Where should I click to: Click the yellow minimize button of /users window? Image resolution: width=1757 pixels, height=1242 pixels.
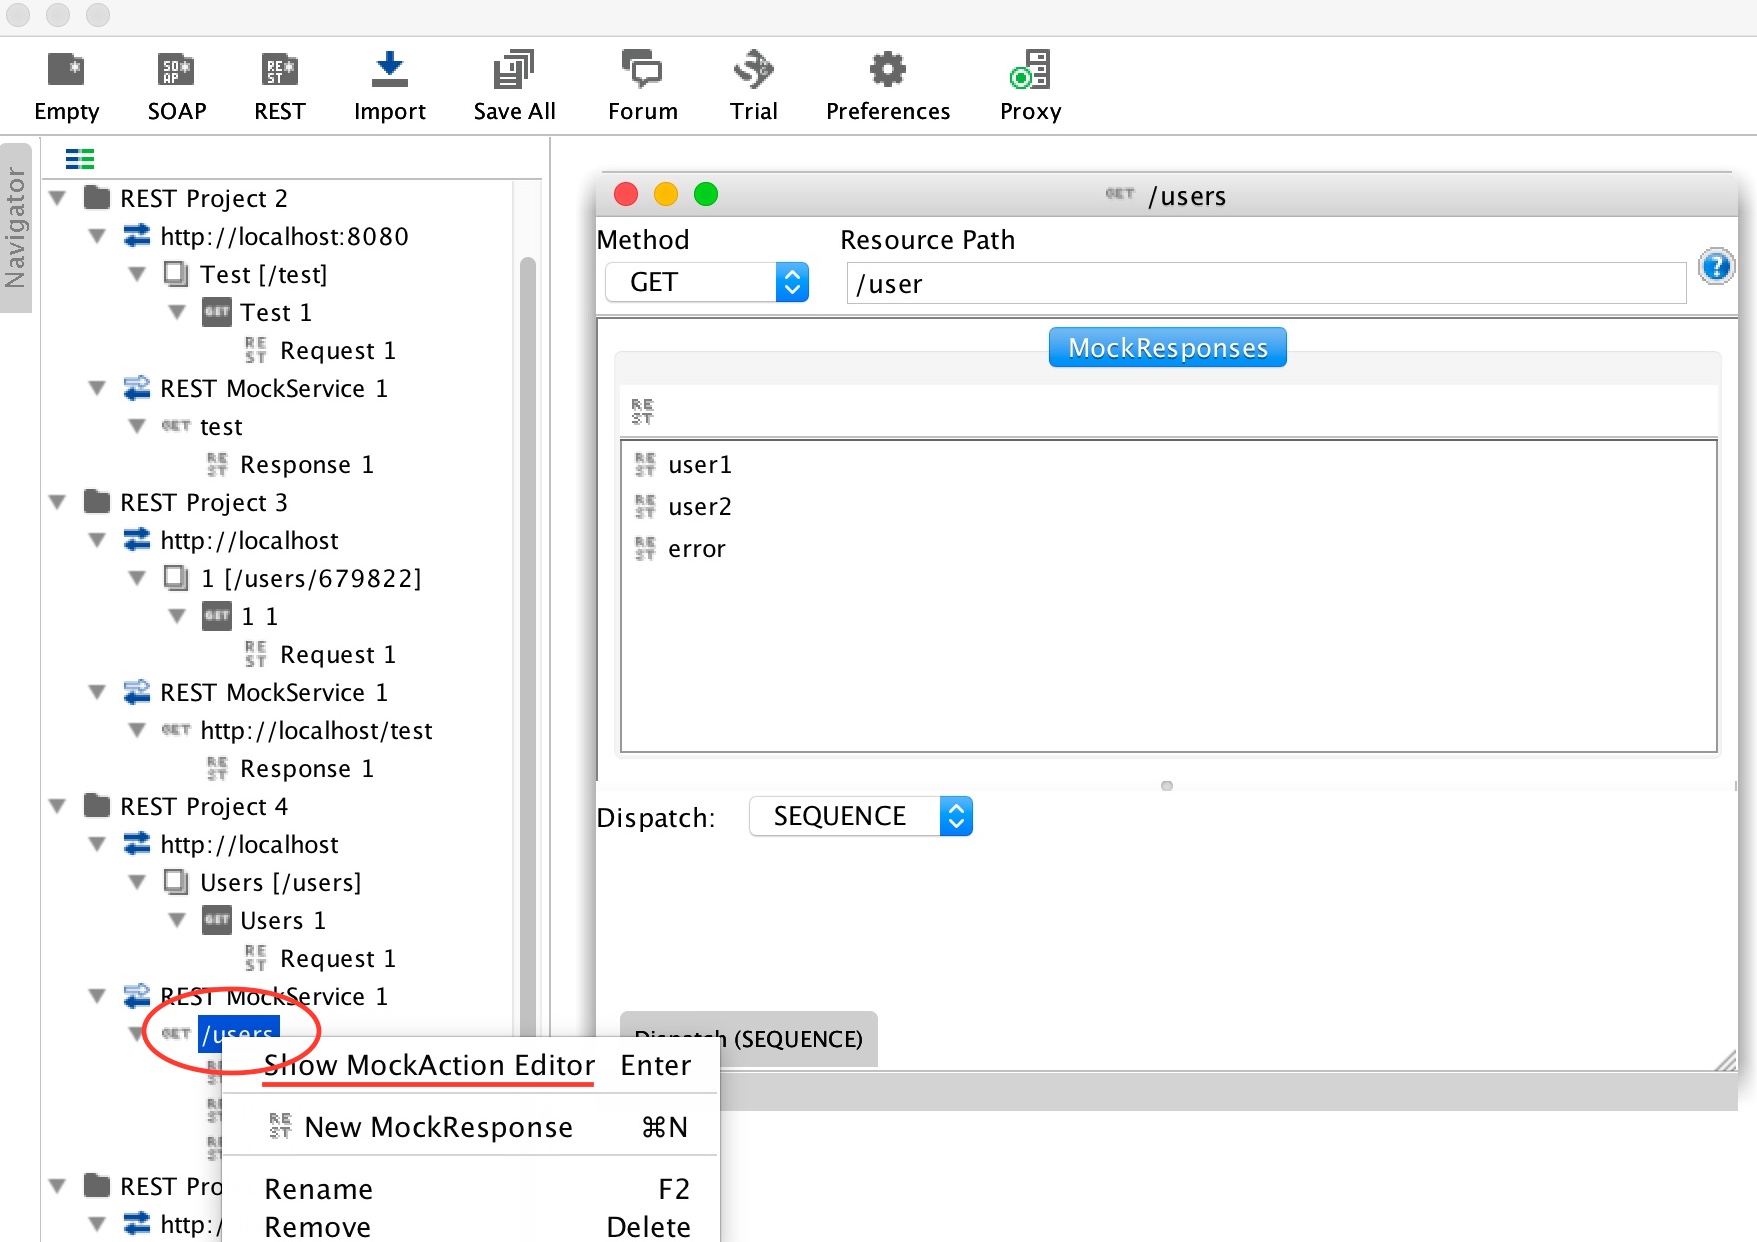coord(666,194)
